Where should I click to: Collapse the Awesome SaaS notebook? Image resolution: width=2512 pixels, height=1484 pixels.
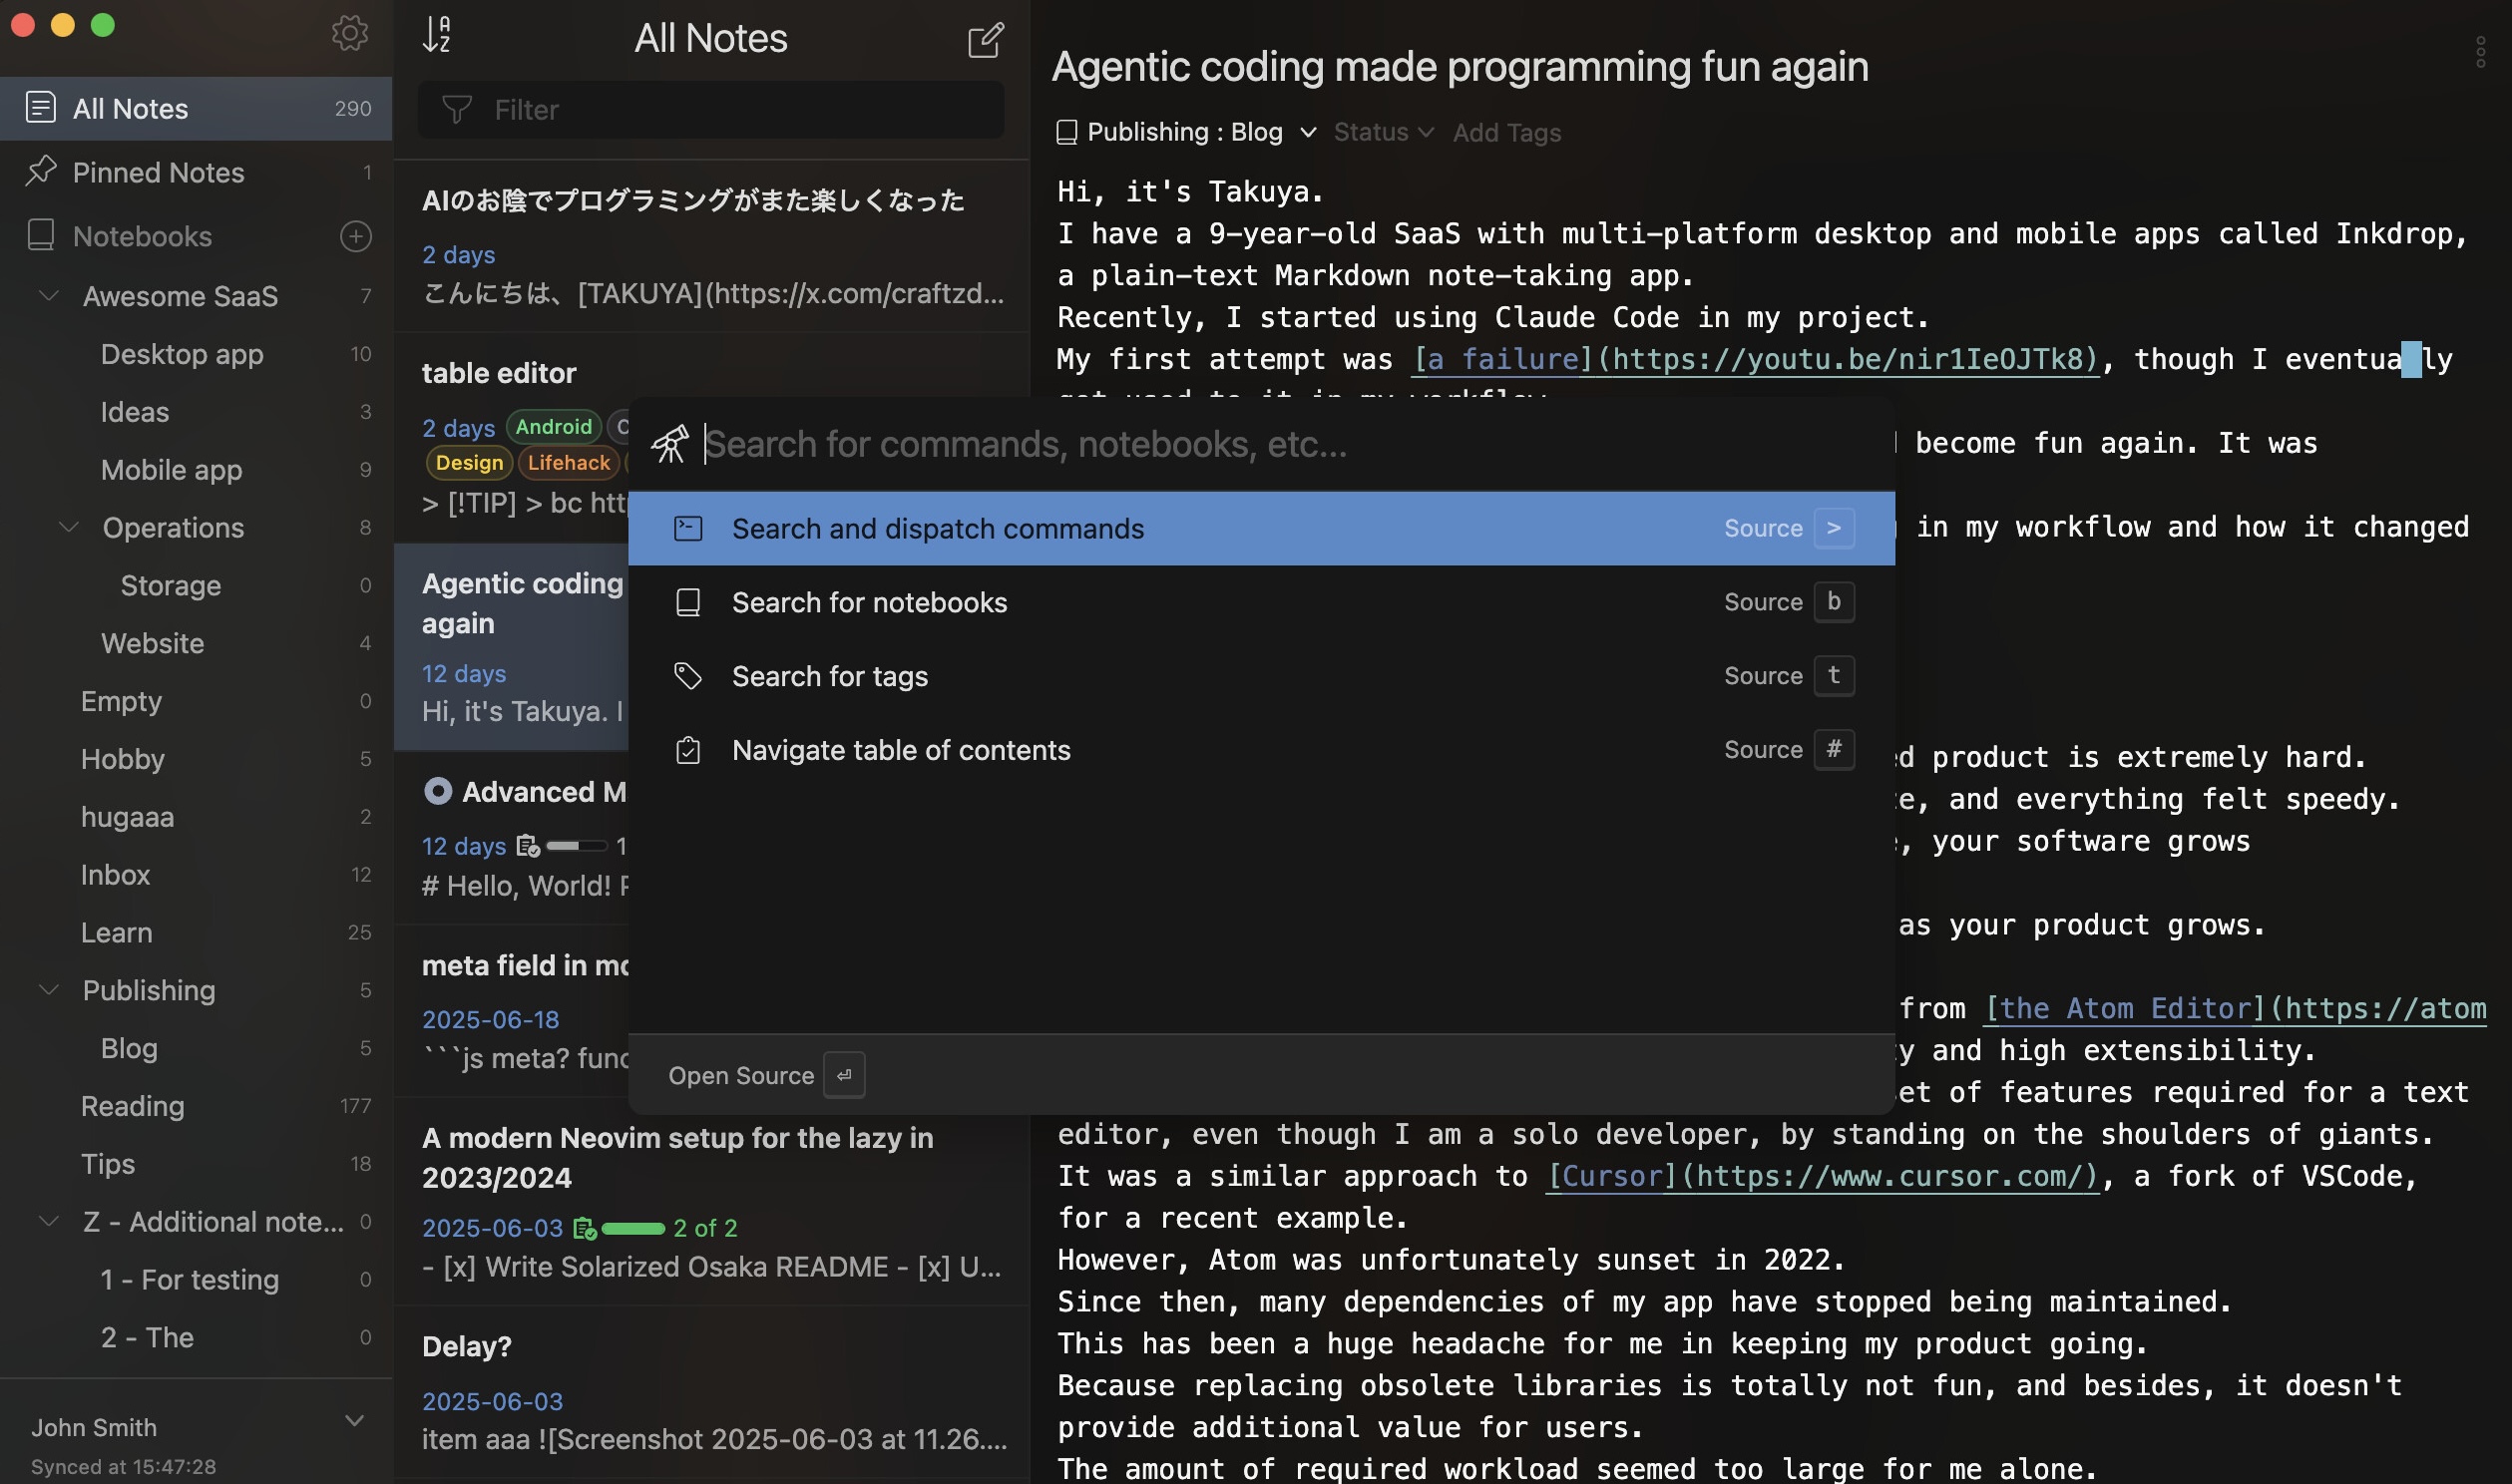(x=48, y=296)
